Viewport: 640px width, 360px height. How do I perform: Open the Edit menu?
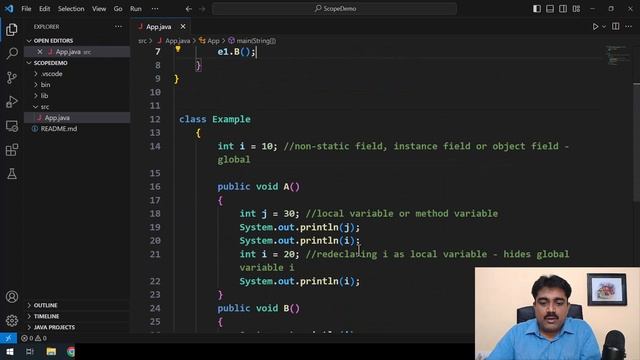[44, 9]
